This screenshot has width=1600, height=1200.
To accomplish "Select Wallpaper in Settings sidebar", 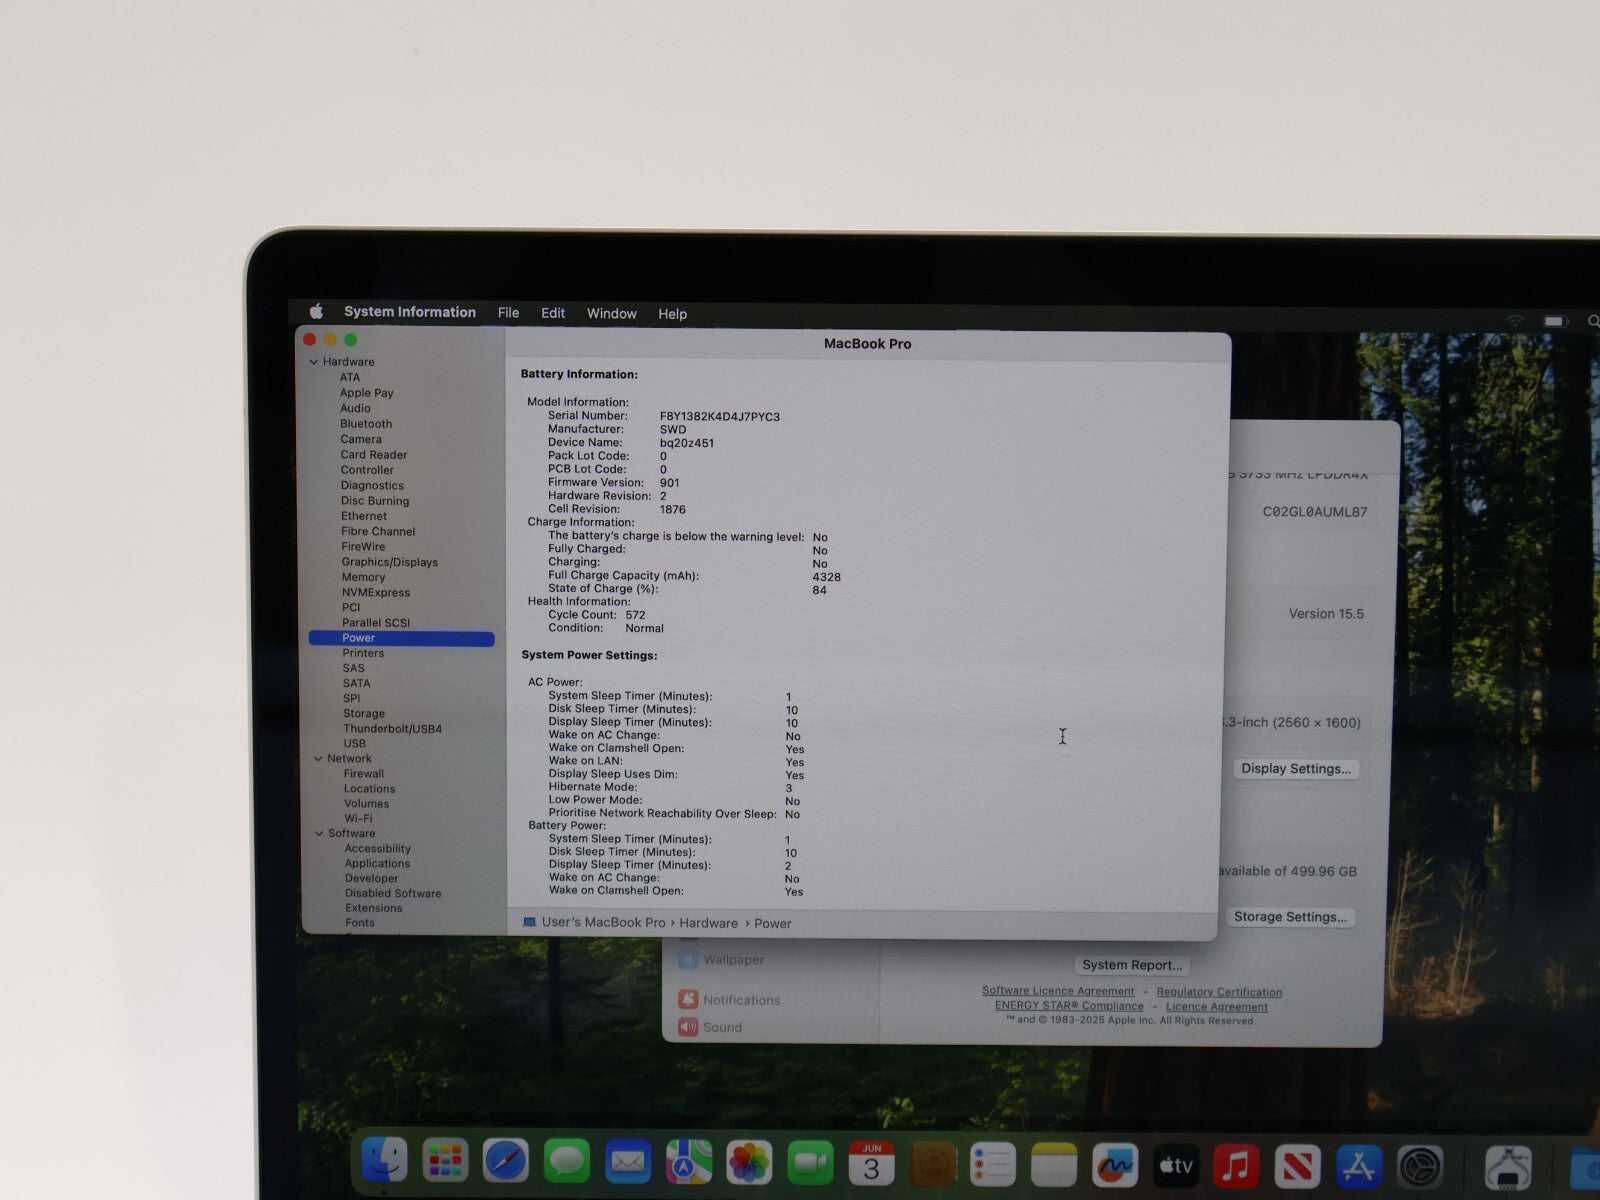I will 733,960.
